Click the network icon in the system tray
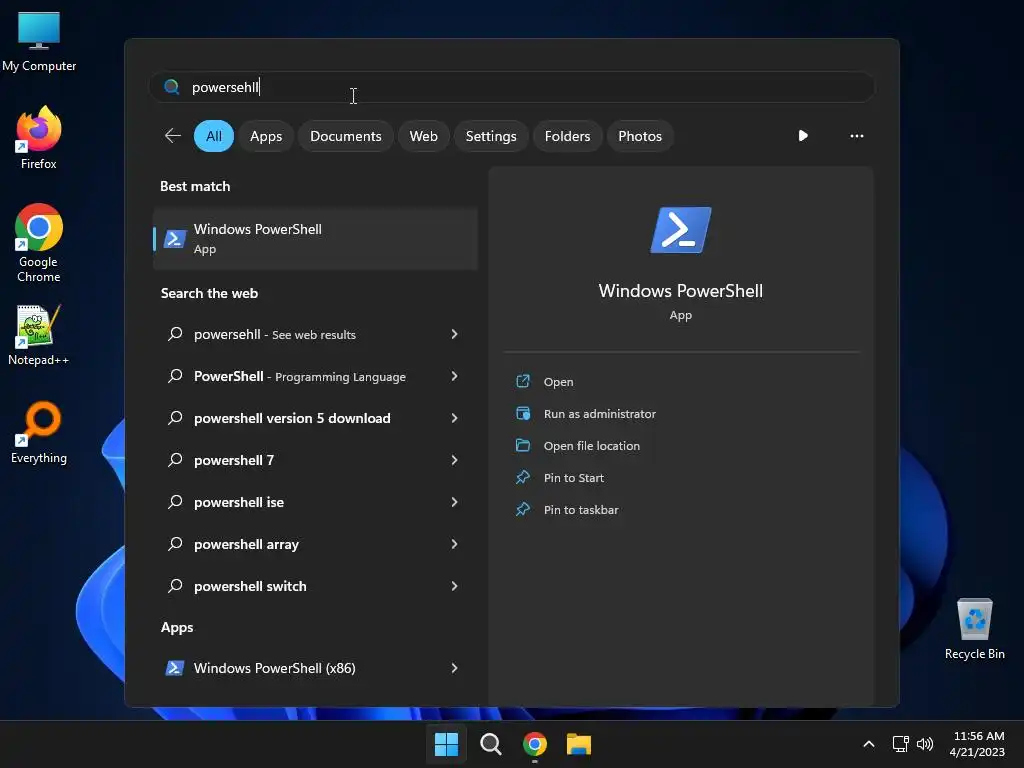 (x=901, y=744)
